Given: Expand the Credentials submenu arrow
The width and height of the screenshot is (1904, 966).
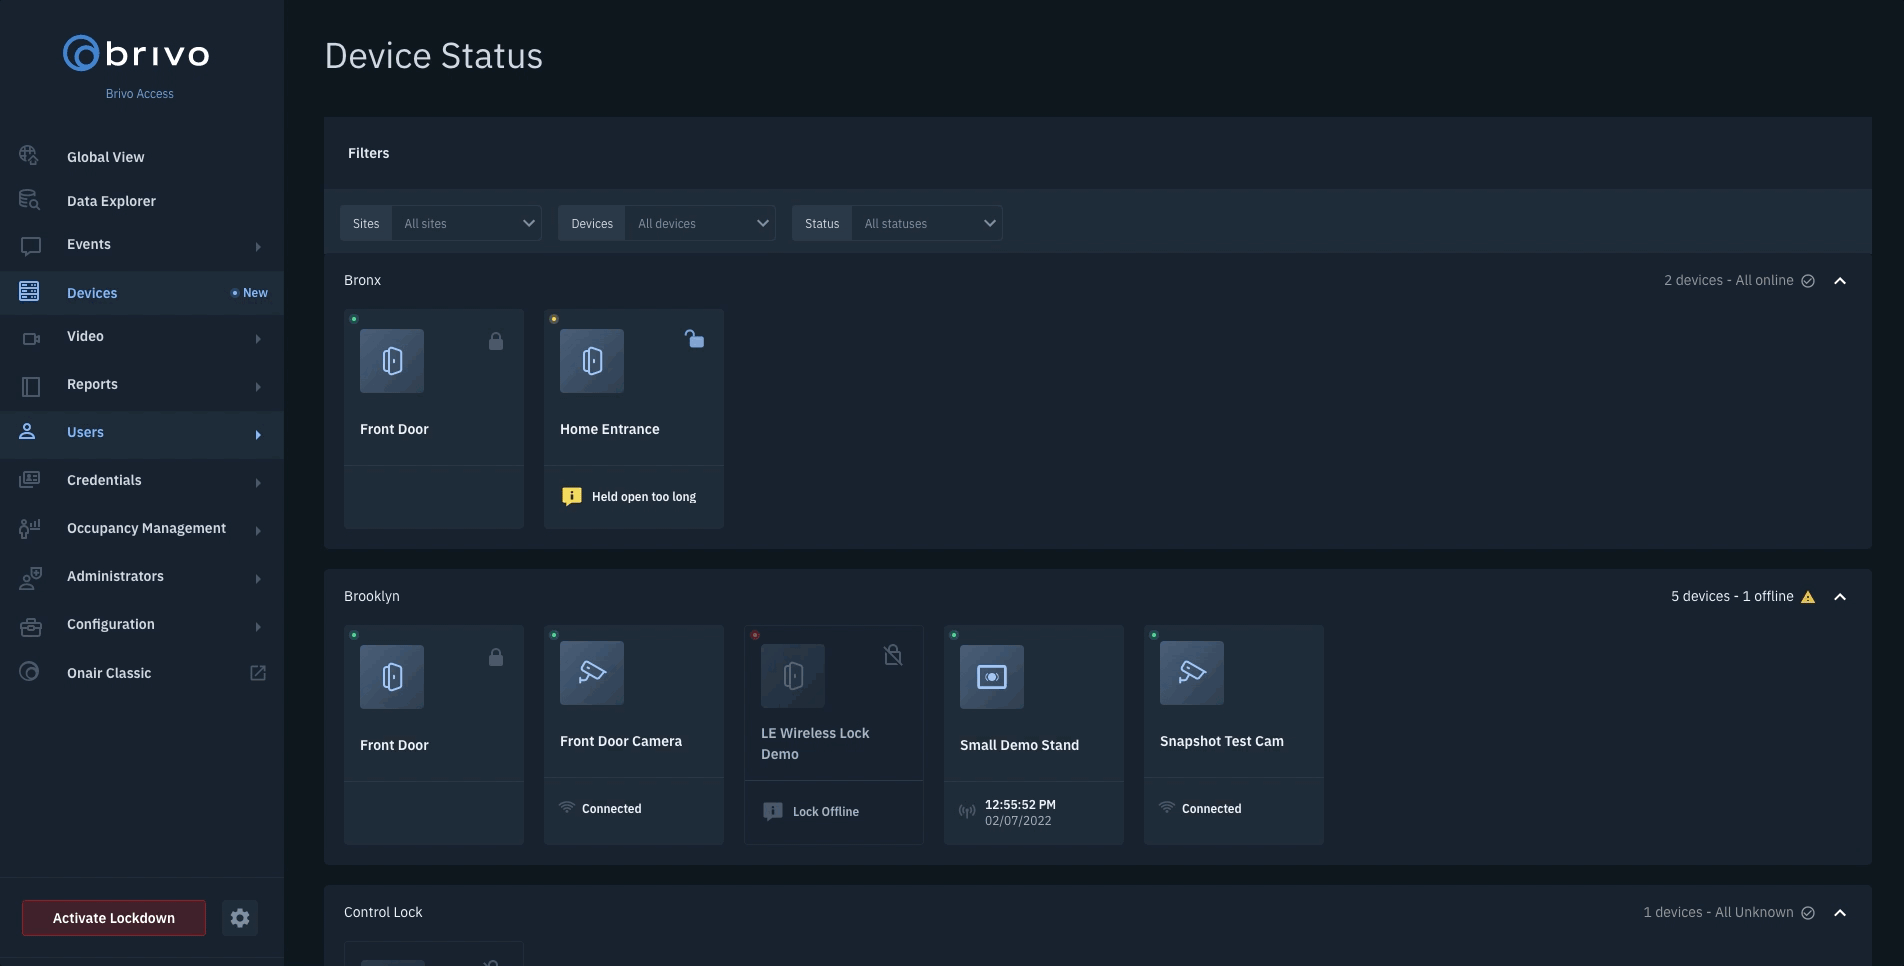Looking at the screenshot, I should point(258,483).
